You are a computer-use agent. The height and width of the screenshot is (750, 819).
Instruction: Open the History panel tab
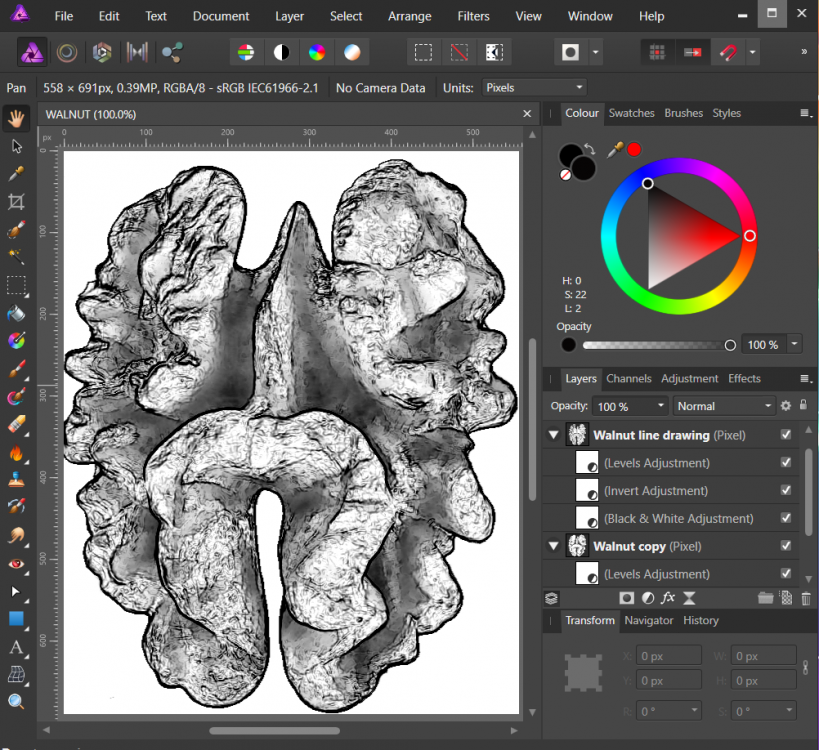click(x=700, y=620)
